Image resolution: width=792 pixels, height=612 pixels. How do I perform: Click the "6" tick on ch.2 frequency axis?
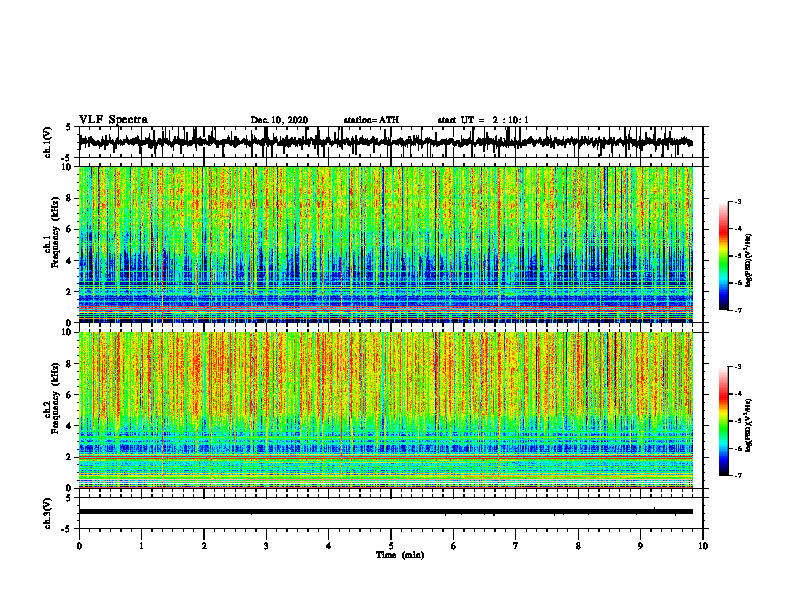70,395
